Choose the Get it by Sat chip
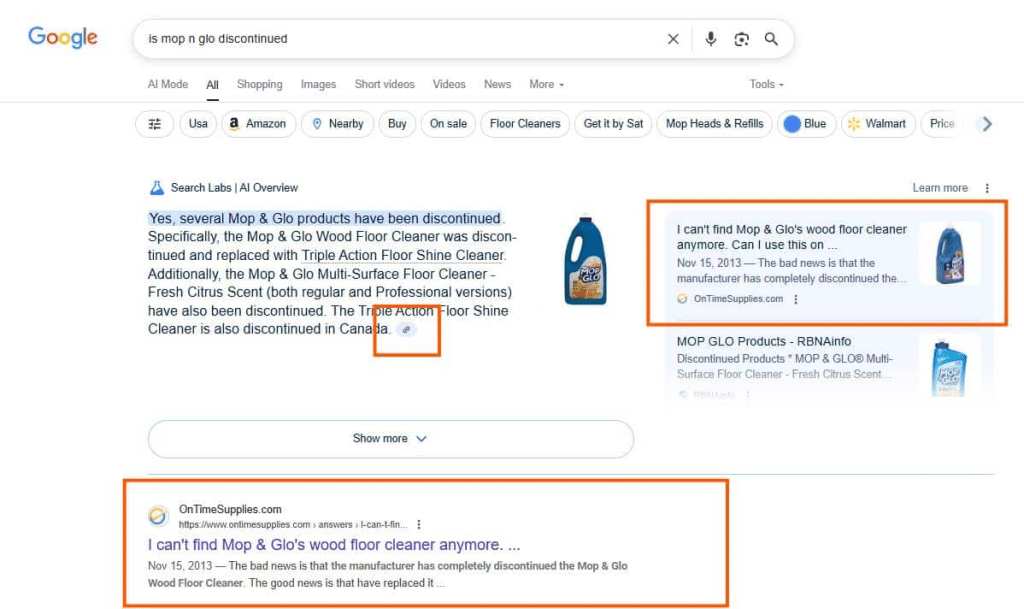 click(613, 124)
